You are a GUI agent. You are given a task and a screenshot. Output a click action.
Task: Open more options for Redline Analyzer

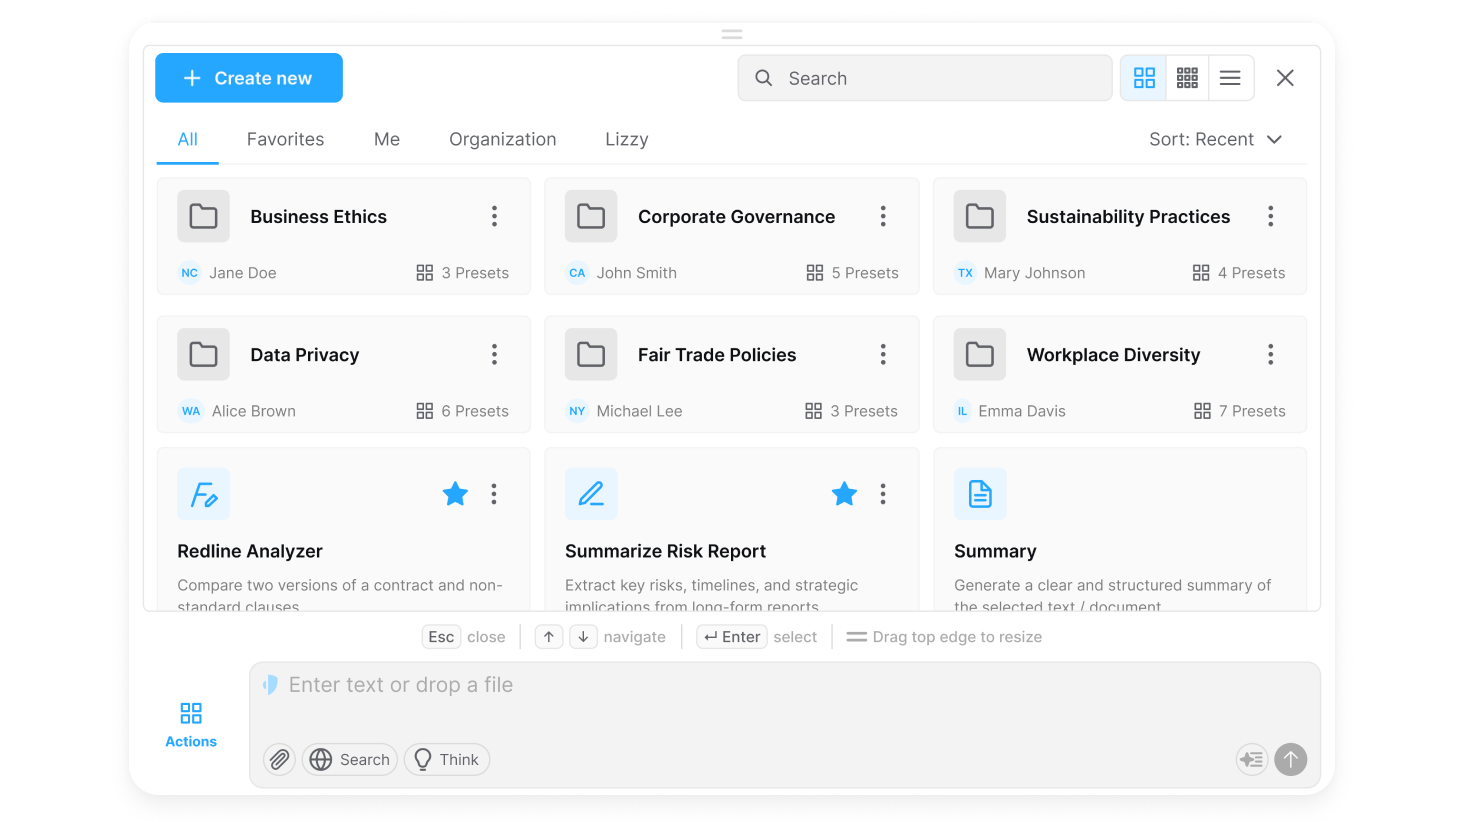click(494, 494)
